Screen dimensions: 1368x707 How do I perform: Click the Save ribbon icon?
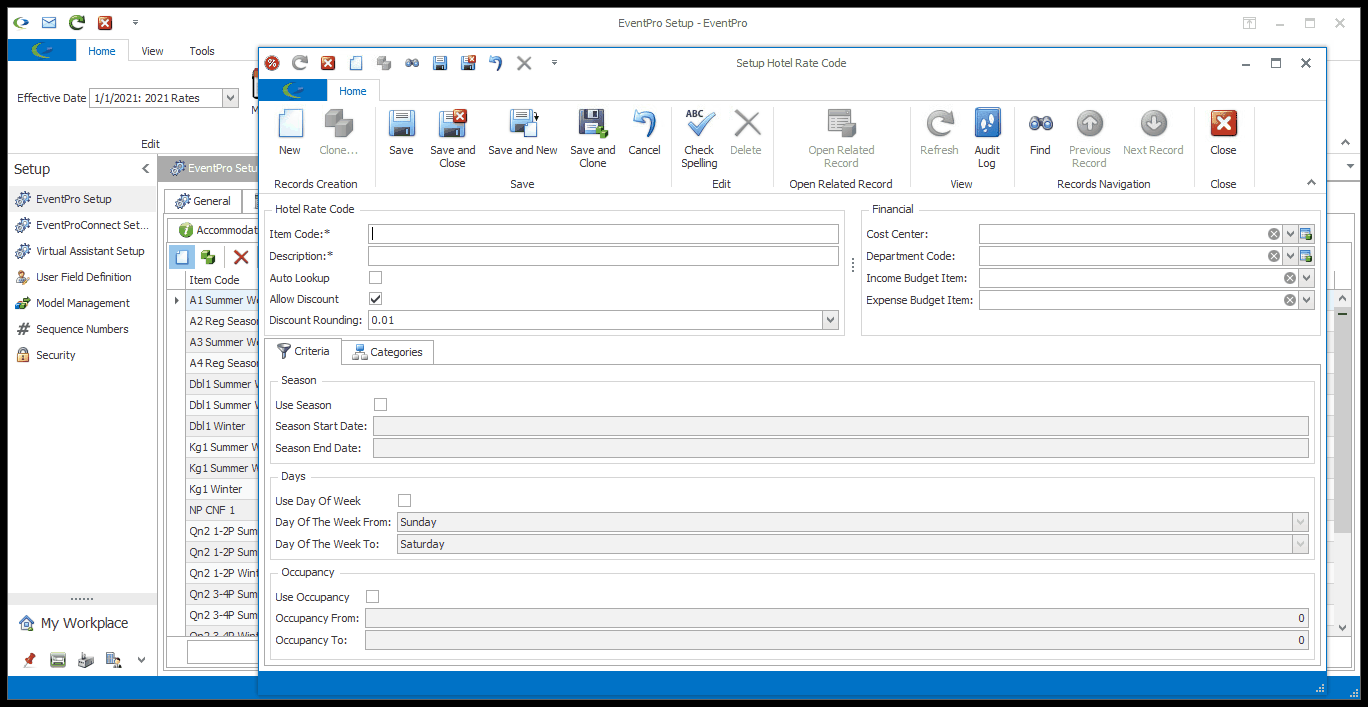(x=401, y=124)
